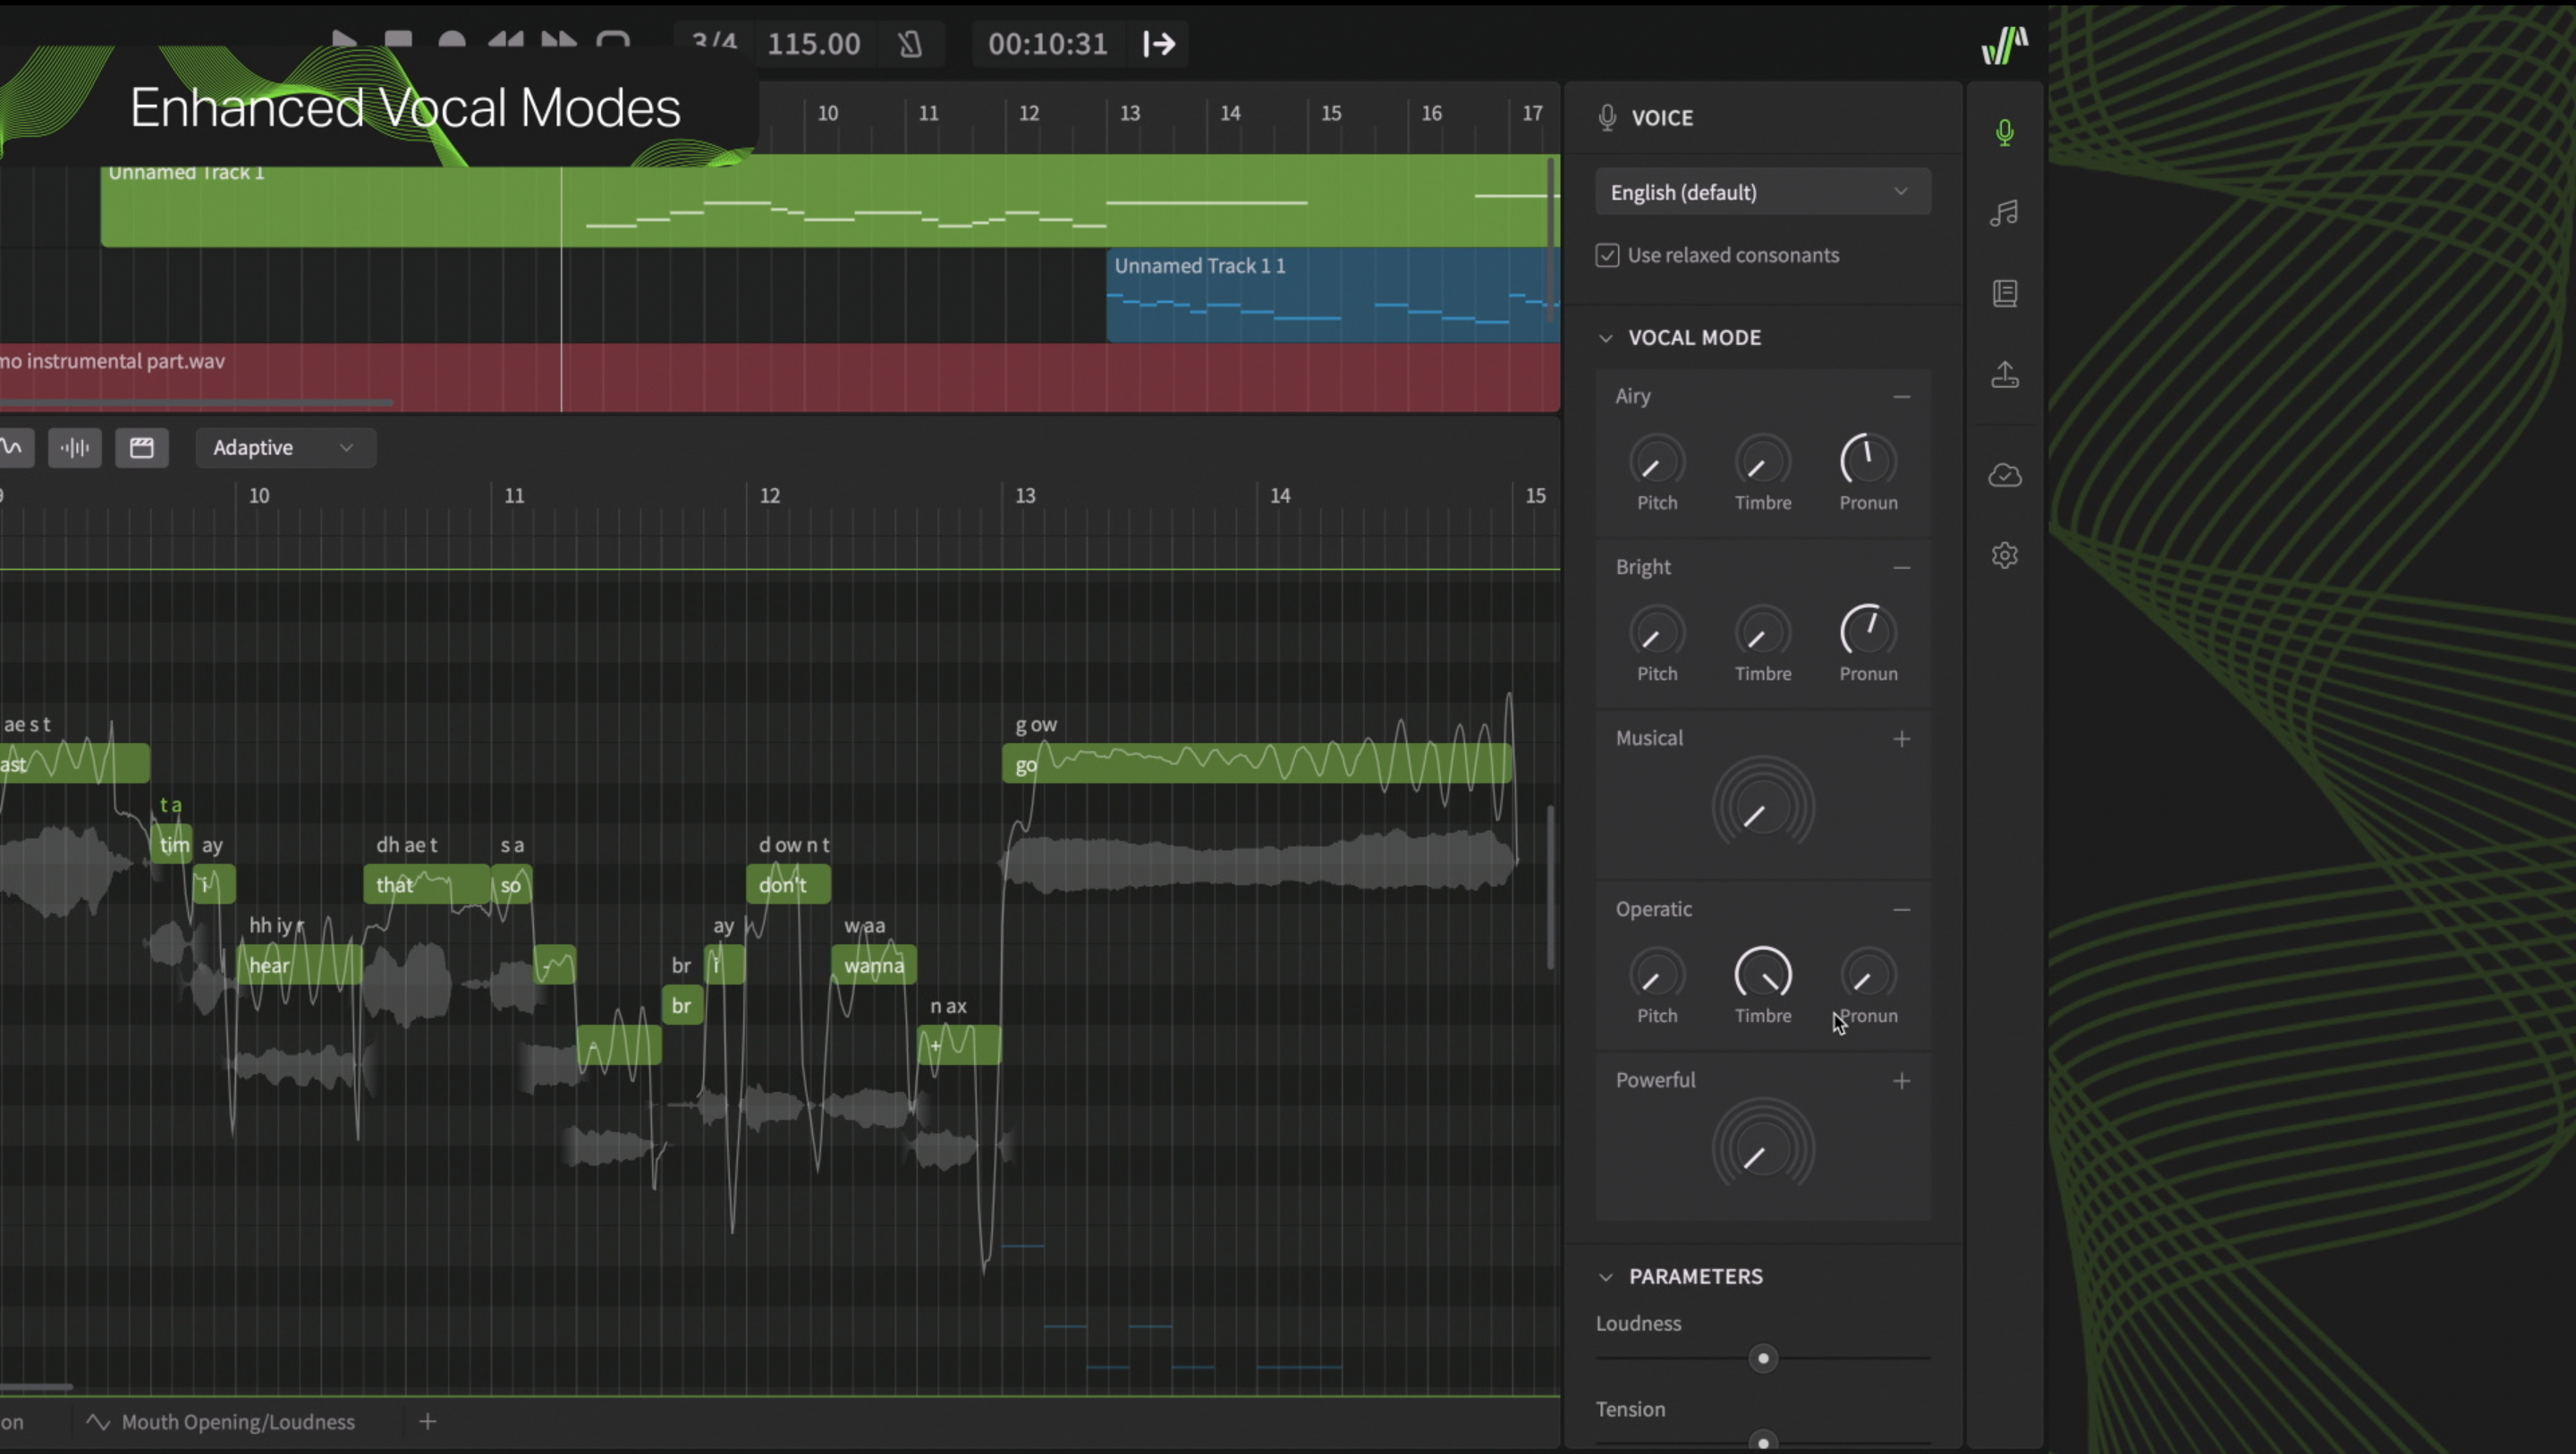Toggle the metronome icon

909,44
